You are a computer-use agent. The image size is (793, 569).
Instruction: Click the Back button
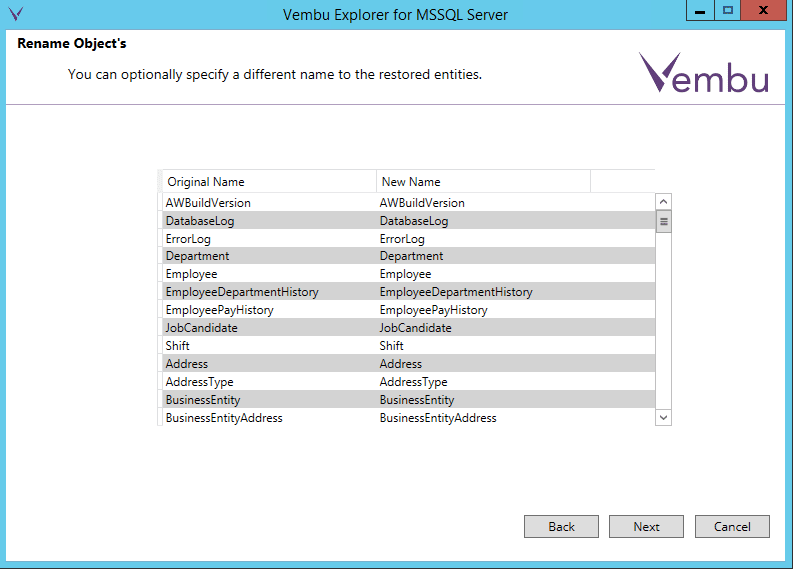561,527
